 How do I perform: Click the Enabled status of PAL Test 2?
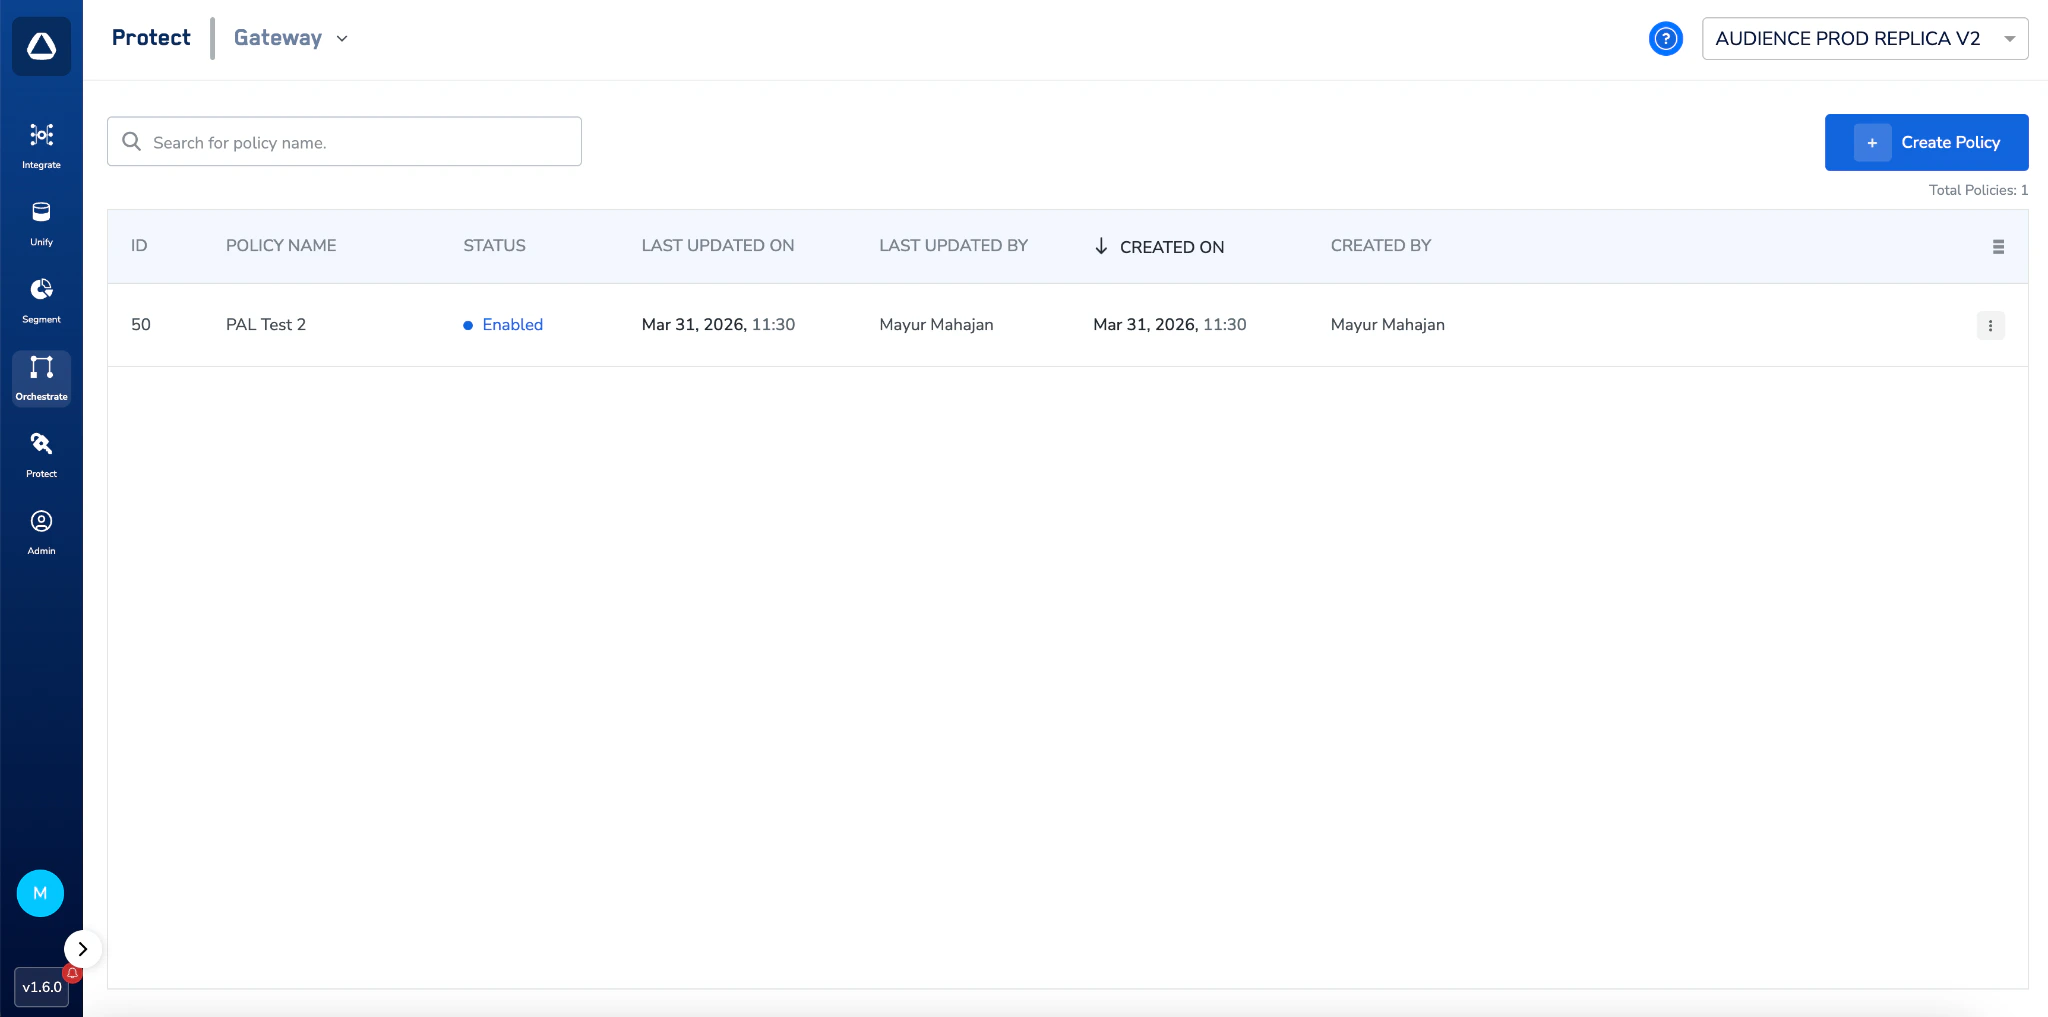click(511, 324)
